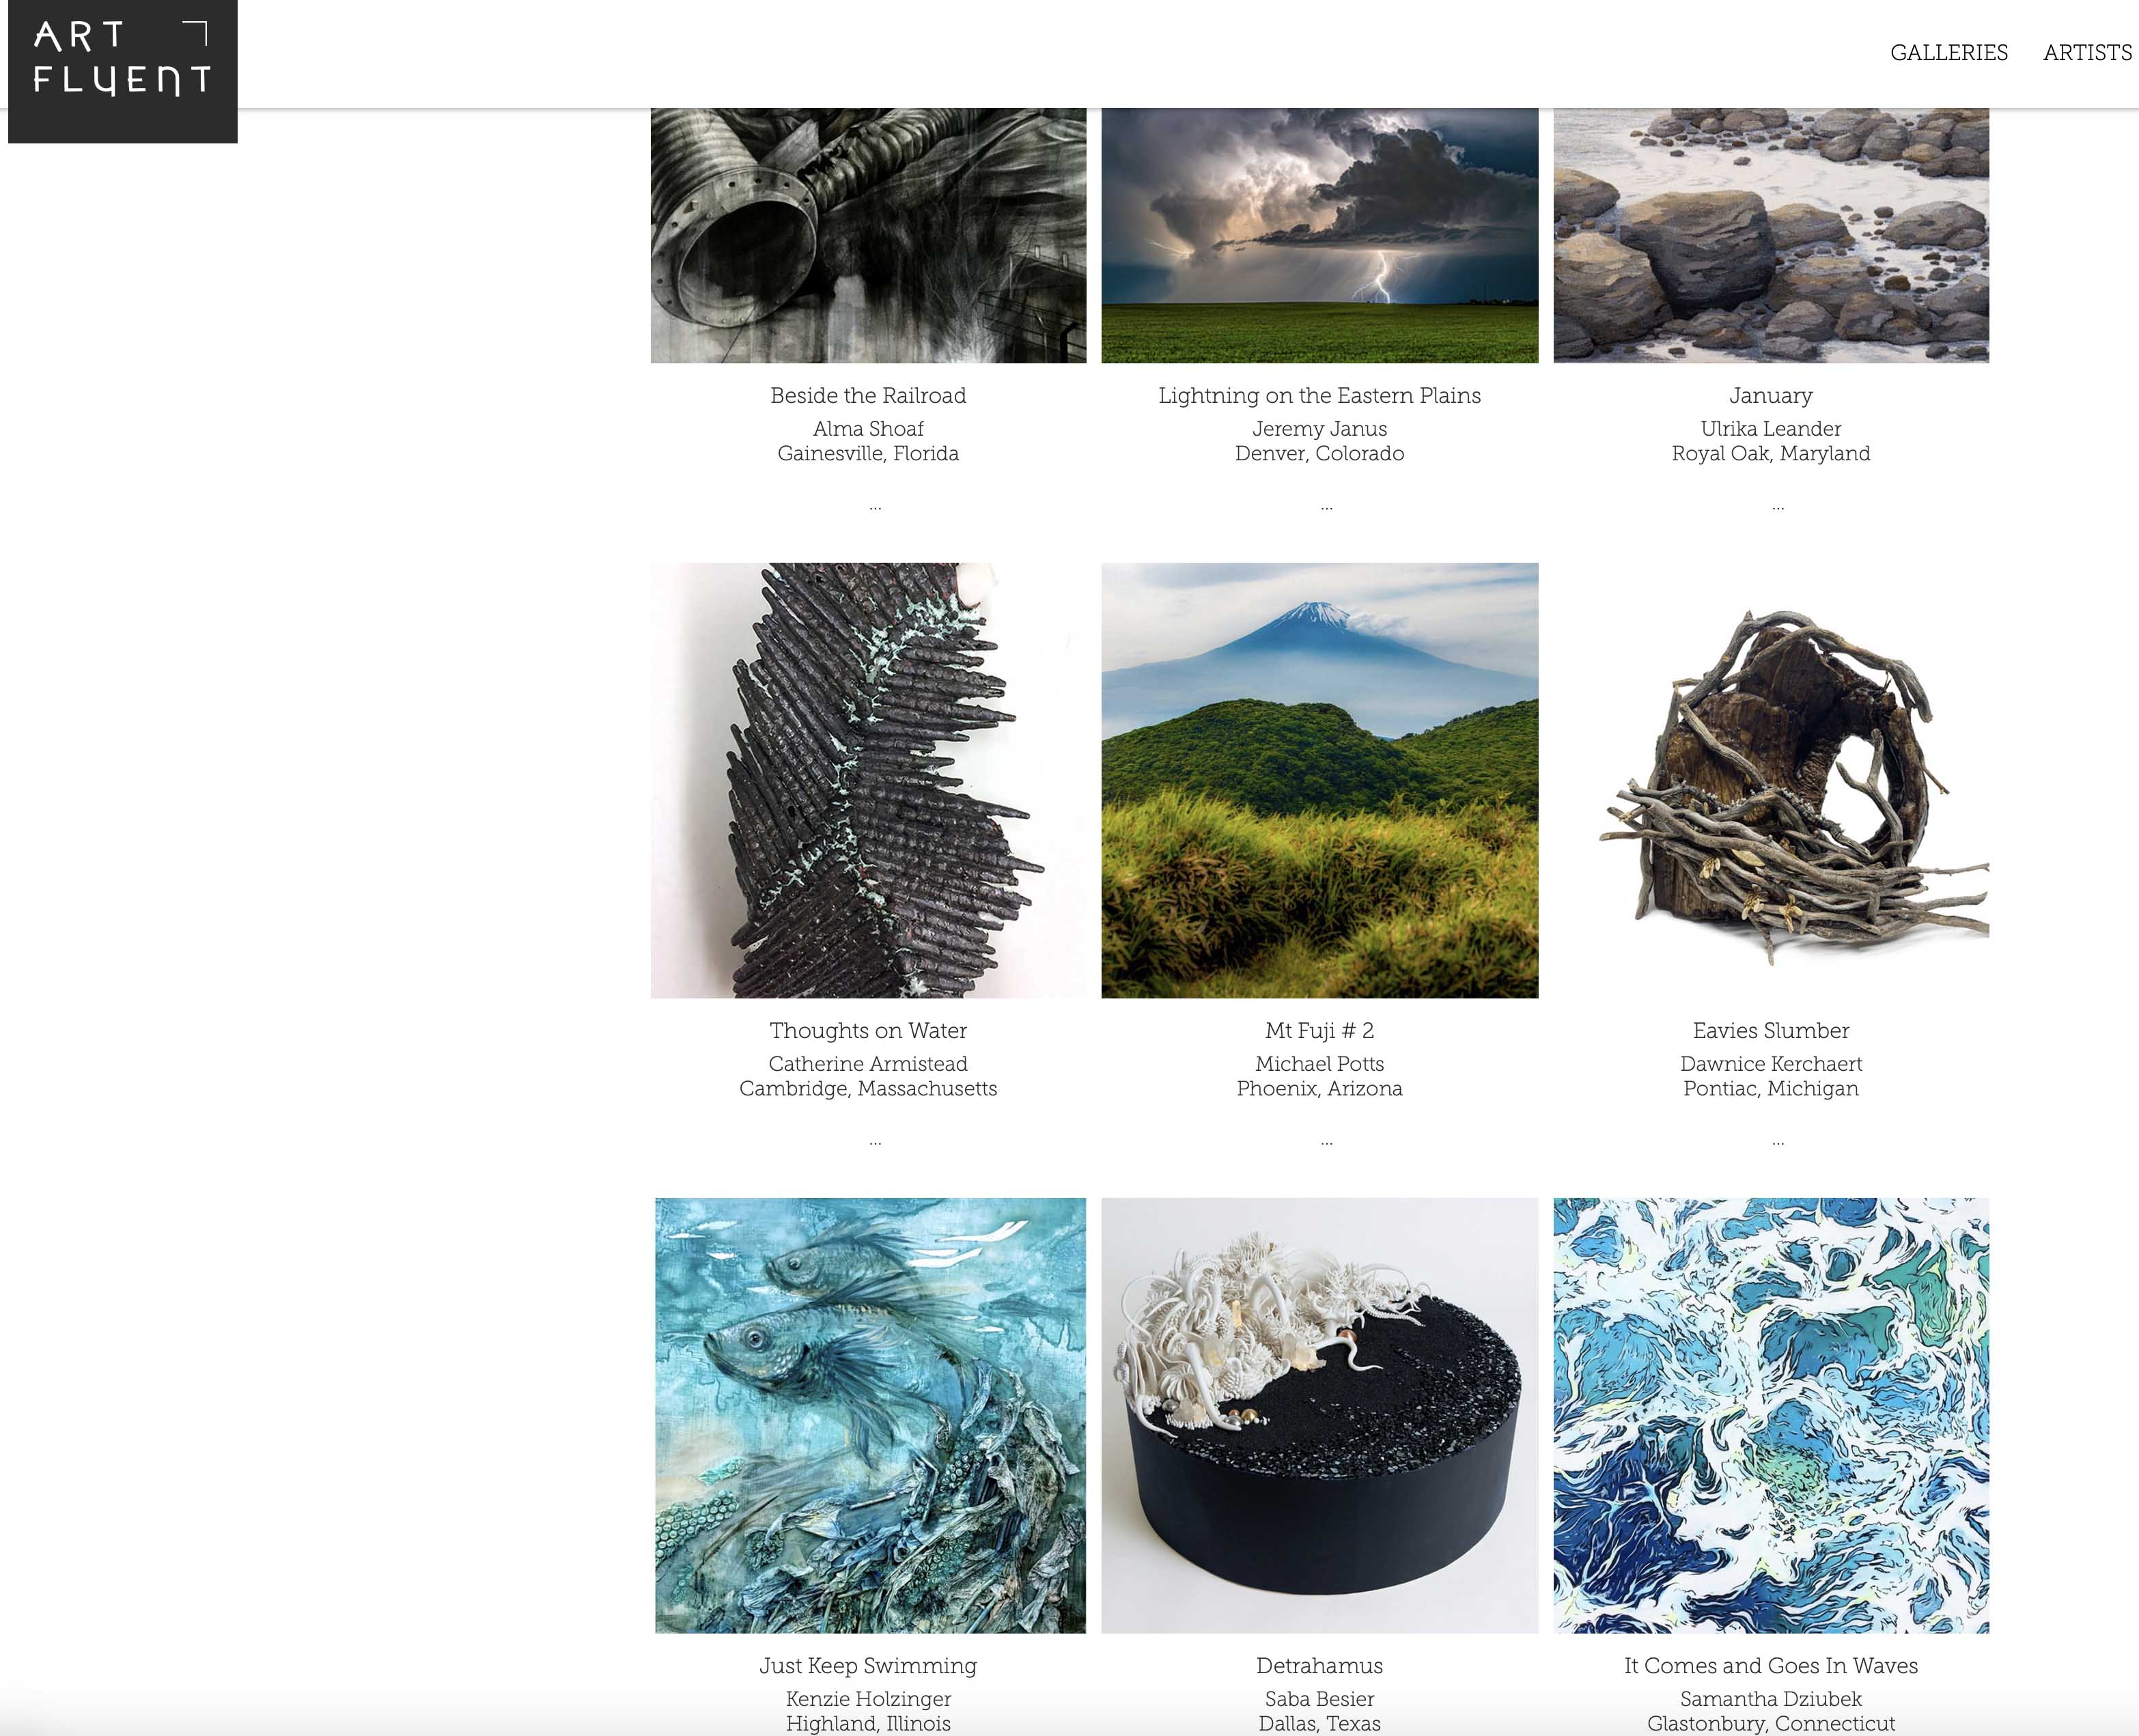The width and height of the screenshot is (2139, 1736).
Task: Click the Mt Fuji # 2 title link
Action: (x=1319, y=1030)
